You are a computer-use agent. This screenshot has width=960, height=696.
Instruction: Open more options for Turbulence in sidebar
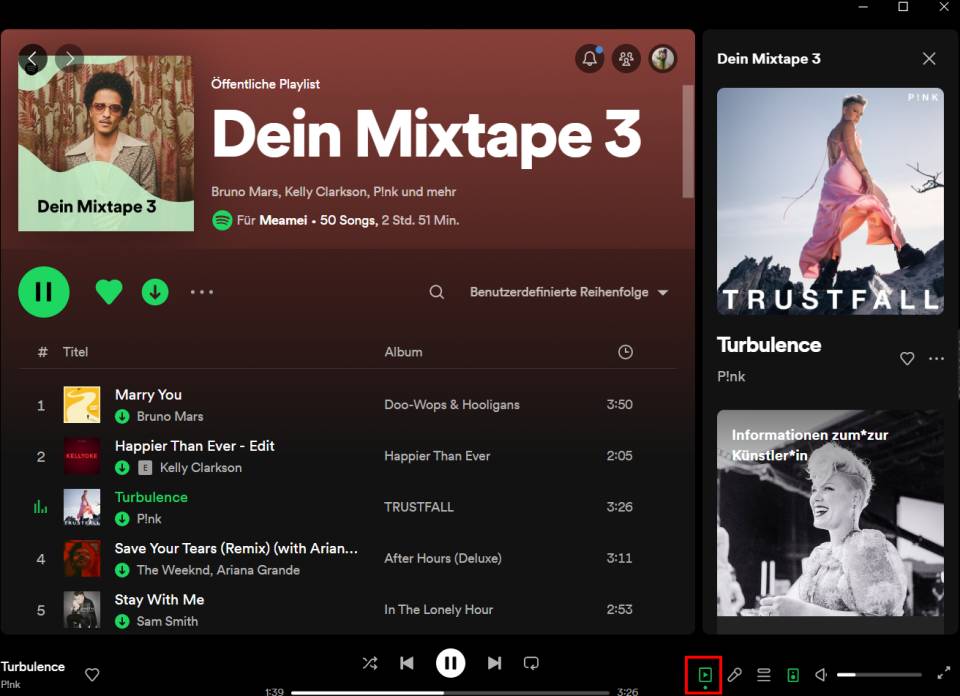[x=936, y=358]
